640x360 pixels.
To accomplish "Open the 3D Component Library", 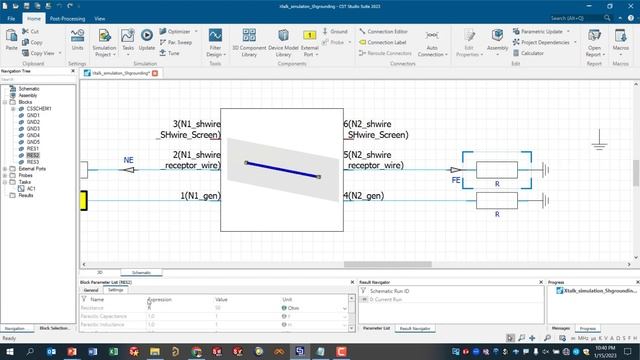I will (x=249, y=43).
